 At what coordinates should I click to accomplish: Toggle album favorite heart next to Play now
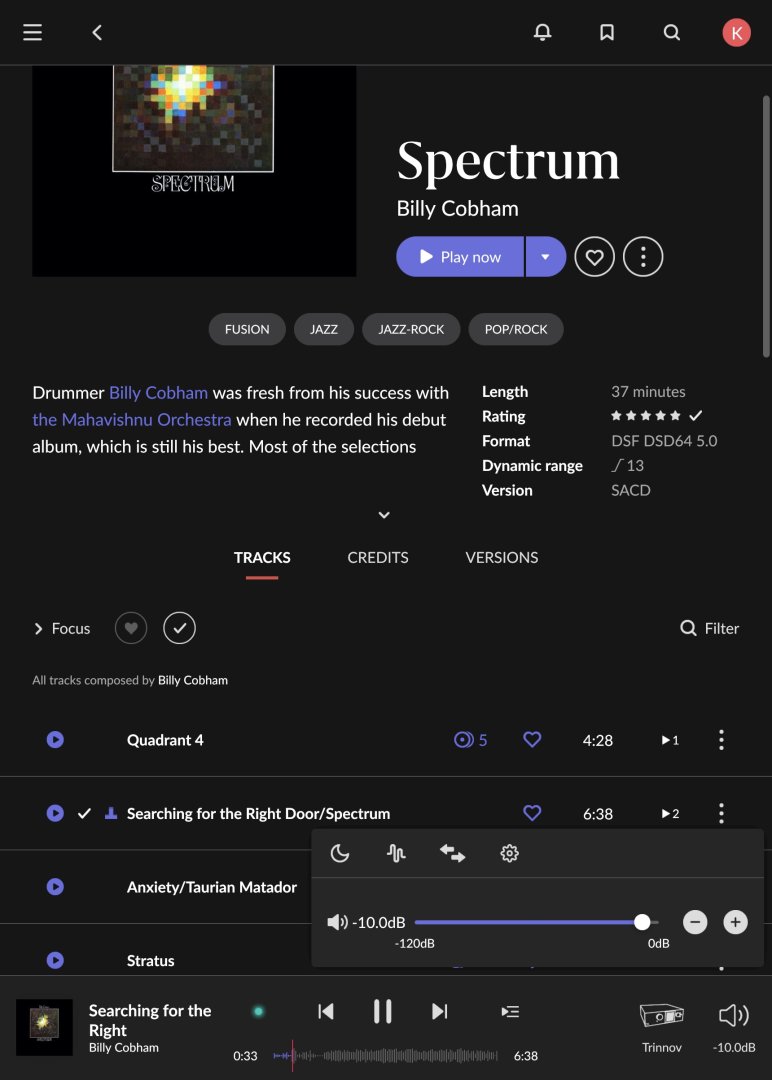click(x=594, y=257)
